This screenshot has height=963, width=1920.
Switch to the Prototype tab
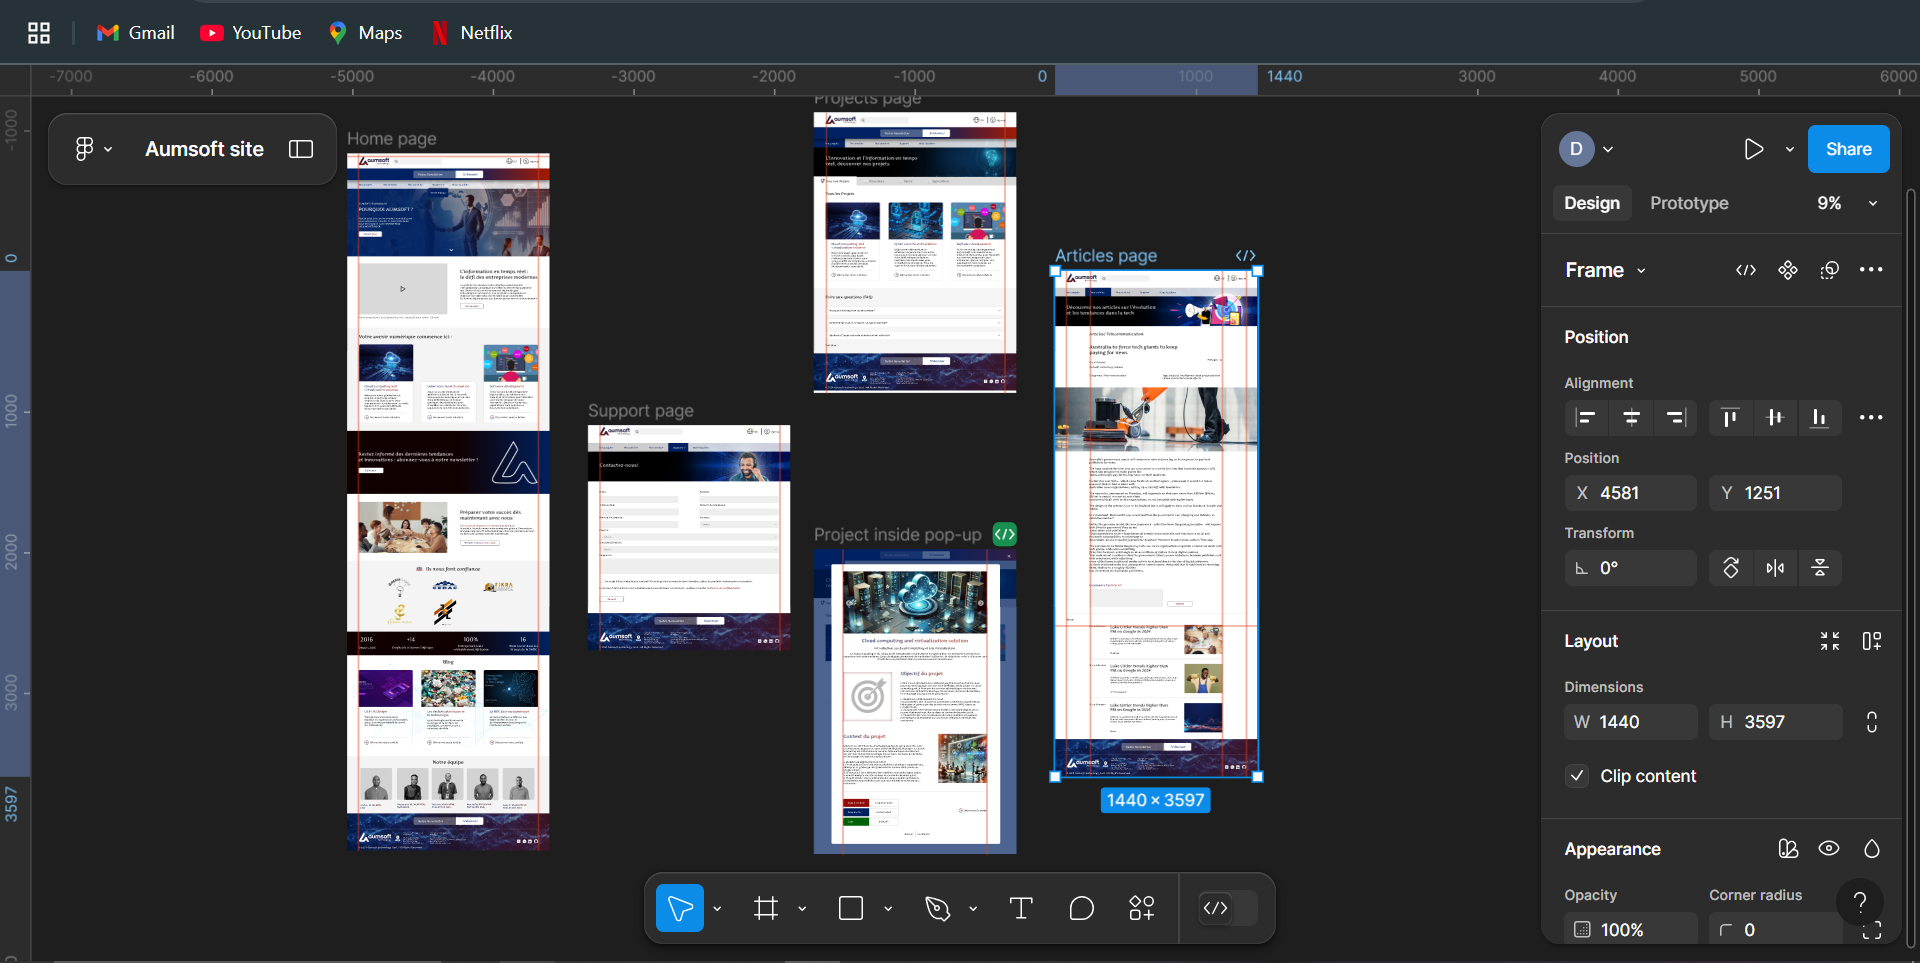[x=1689, y=203]
